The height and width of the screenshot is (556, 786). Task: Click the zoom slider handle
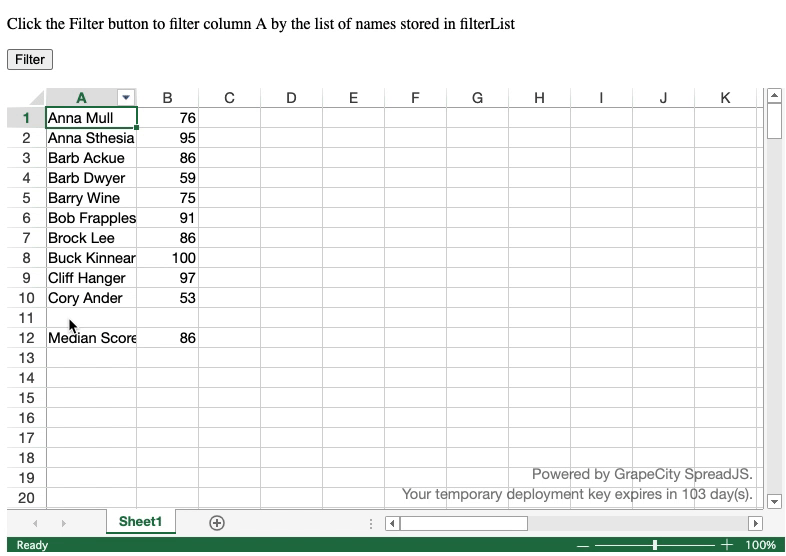(655, 545)
